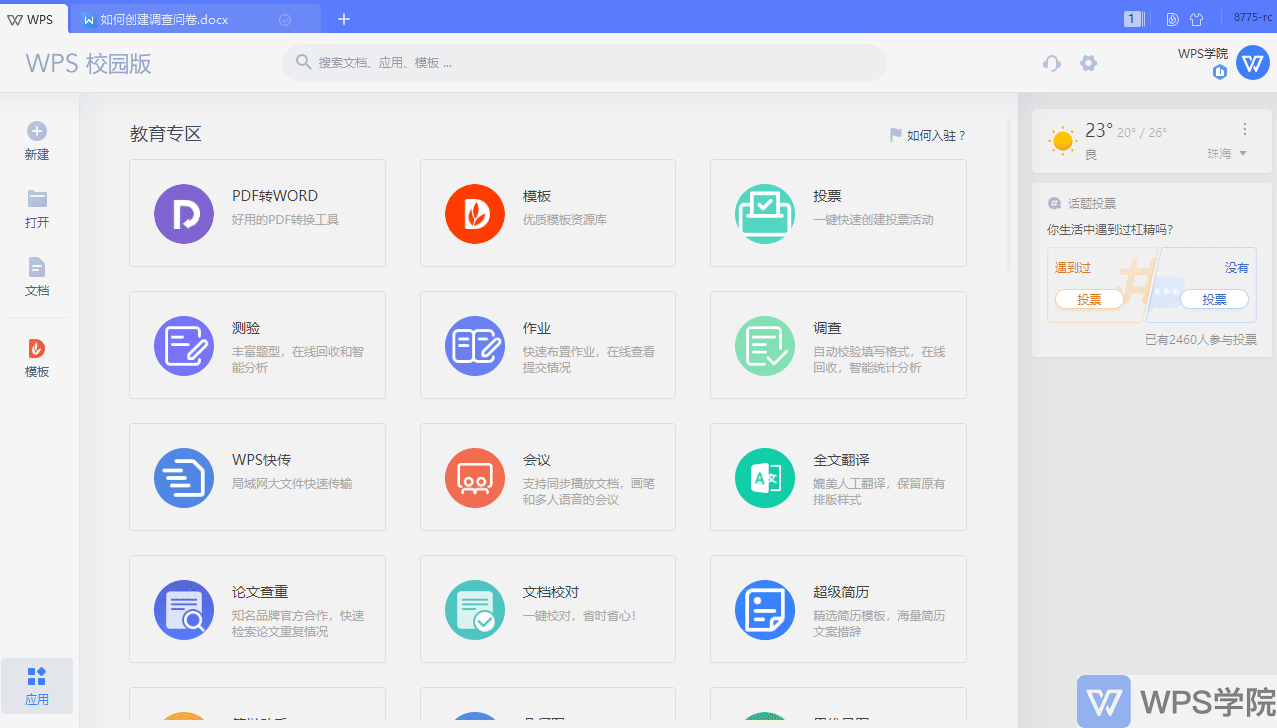The image size is (1277, 728).
Task: Open the WPS学院 account avatar menu
Action: coord(1252,62)
